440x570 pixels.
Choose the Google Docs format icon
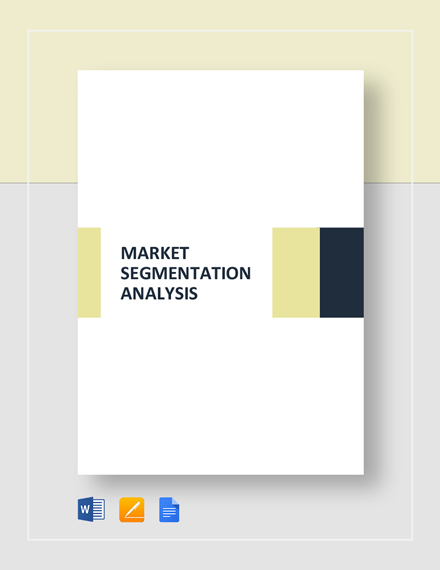coord(169,510)
